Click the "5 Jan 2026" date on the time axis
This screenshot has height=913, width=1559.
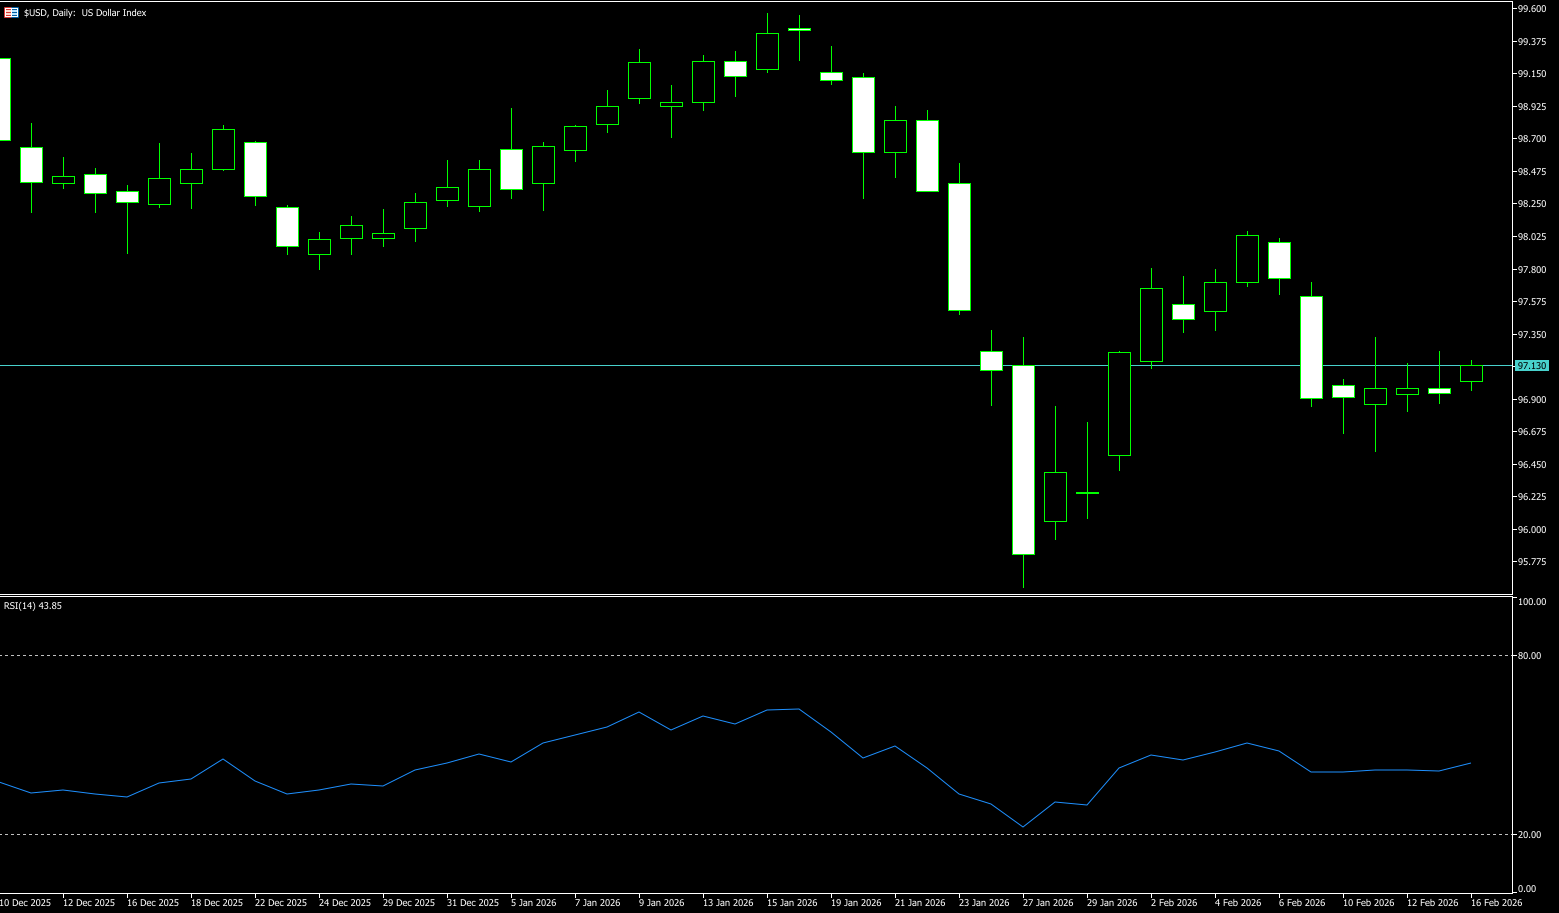pos(533,903)
